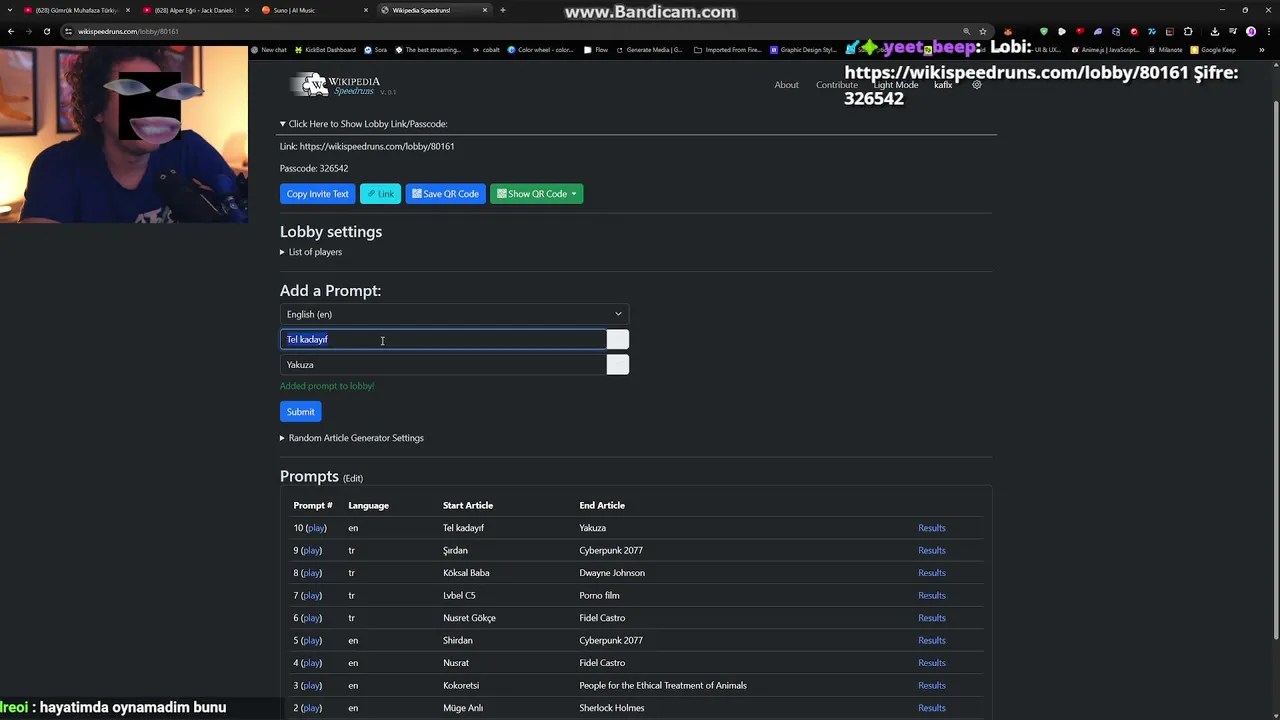Switch to the Alper Eğri Jack Daniels tab
The image size is (1280, 720).
pos(195,10)
